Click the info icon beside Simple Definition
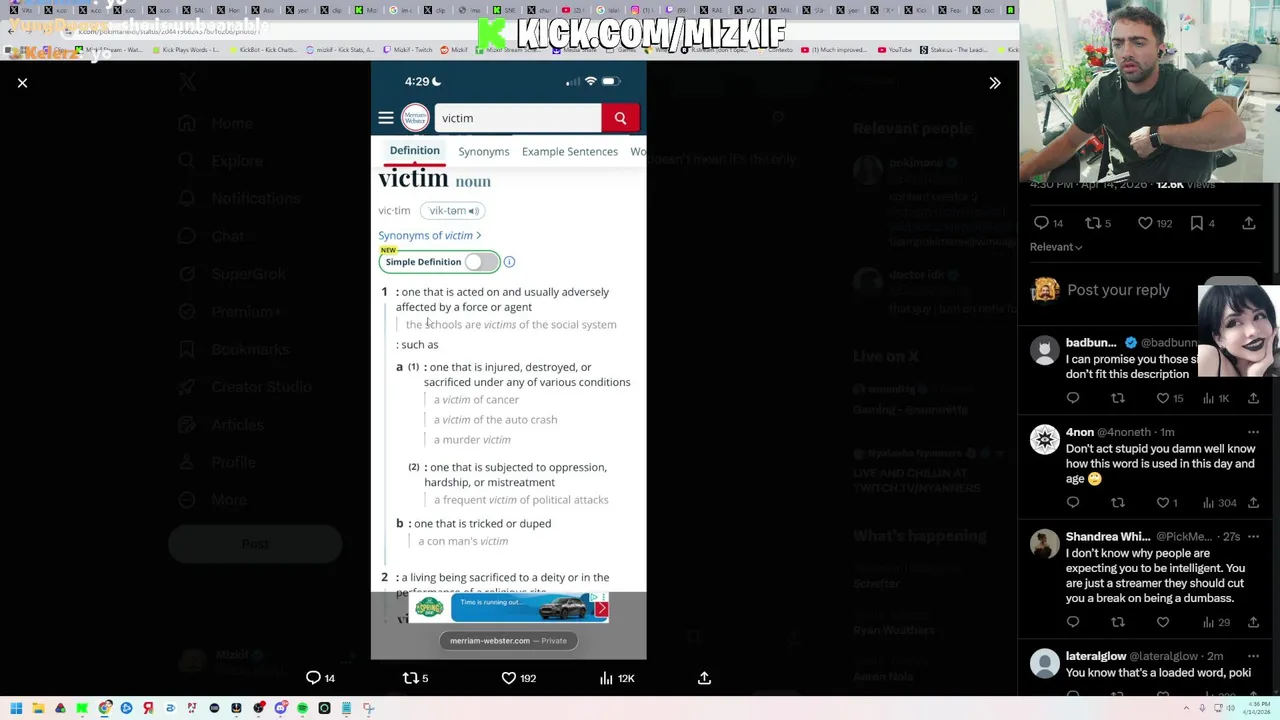Viewport: 1280px width, 720px height. pyautogui.click(x=509, y=262)
